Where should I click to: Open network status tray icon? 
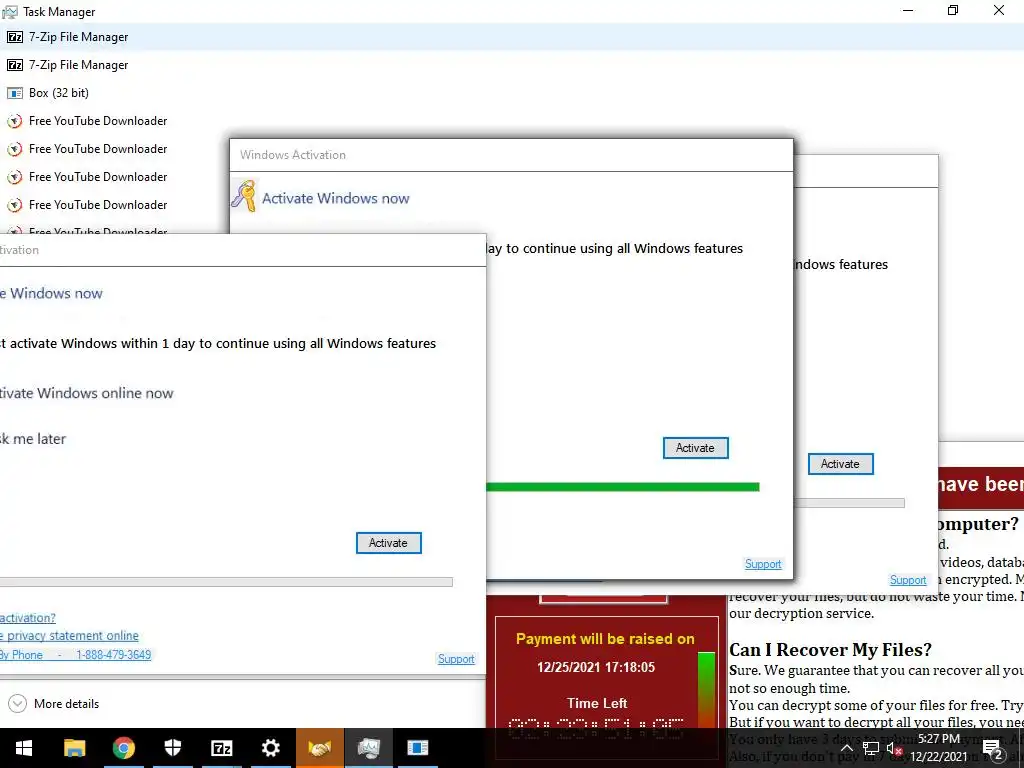tap(871, 748)
